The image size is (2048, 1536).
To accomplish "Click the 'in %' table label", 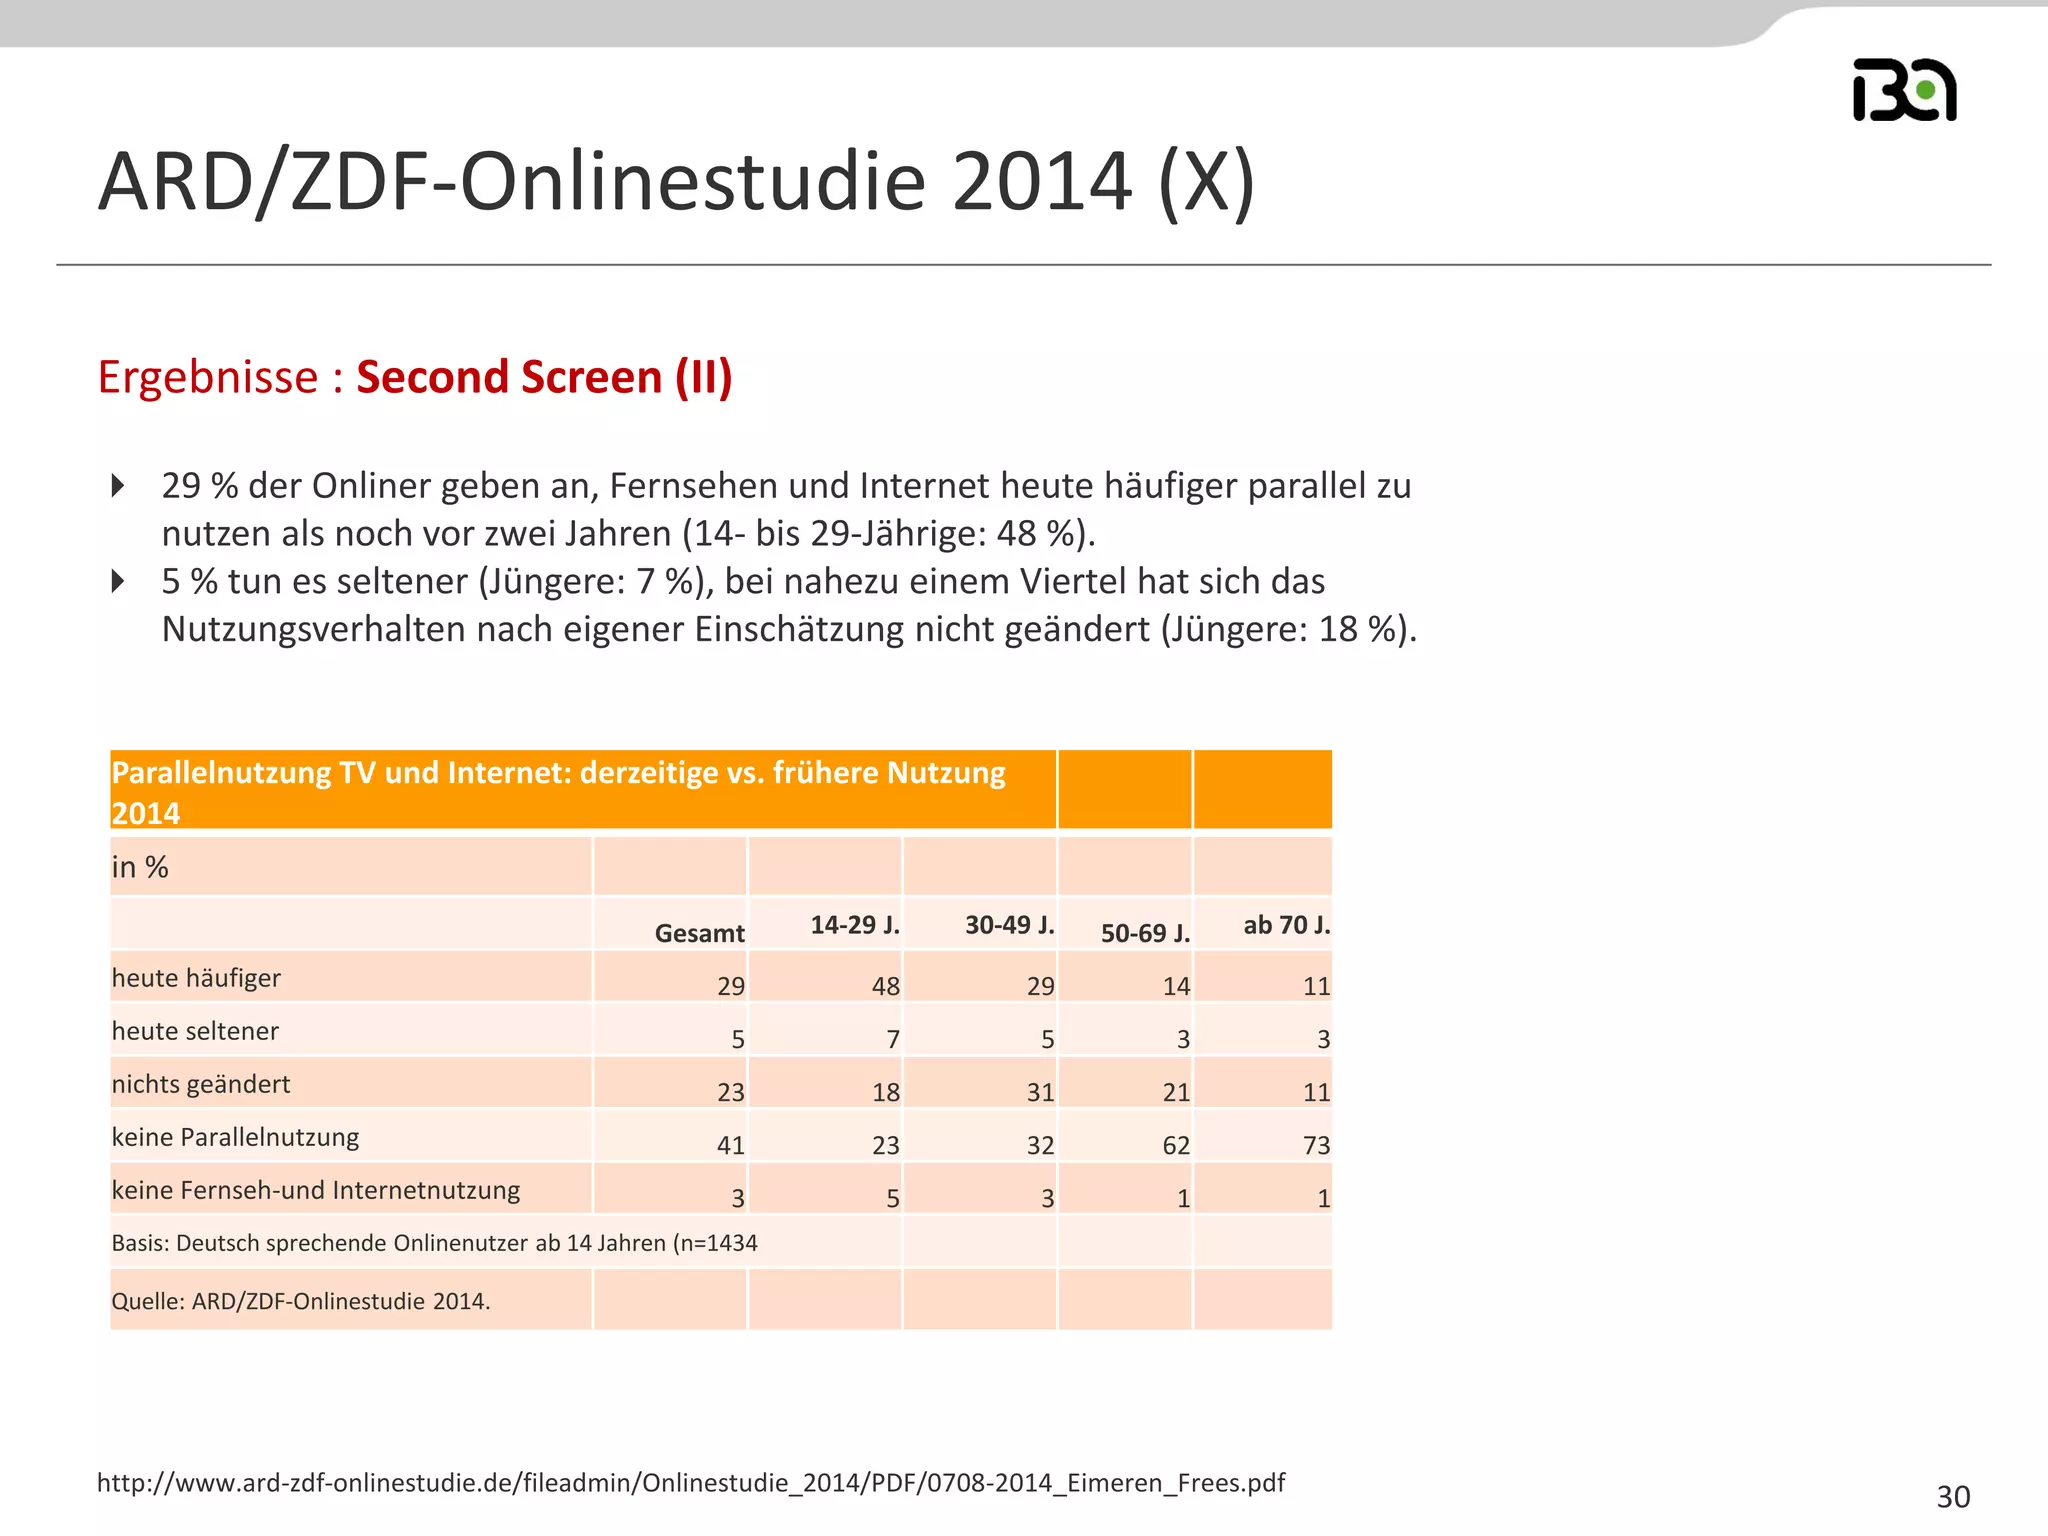I will (140, 867).
